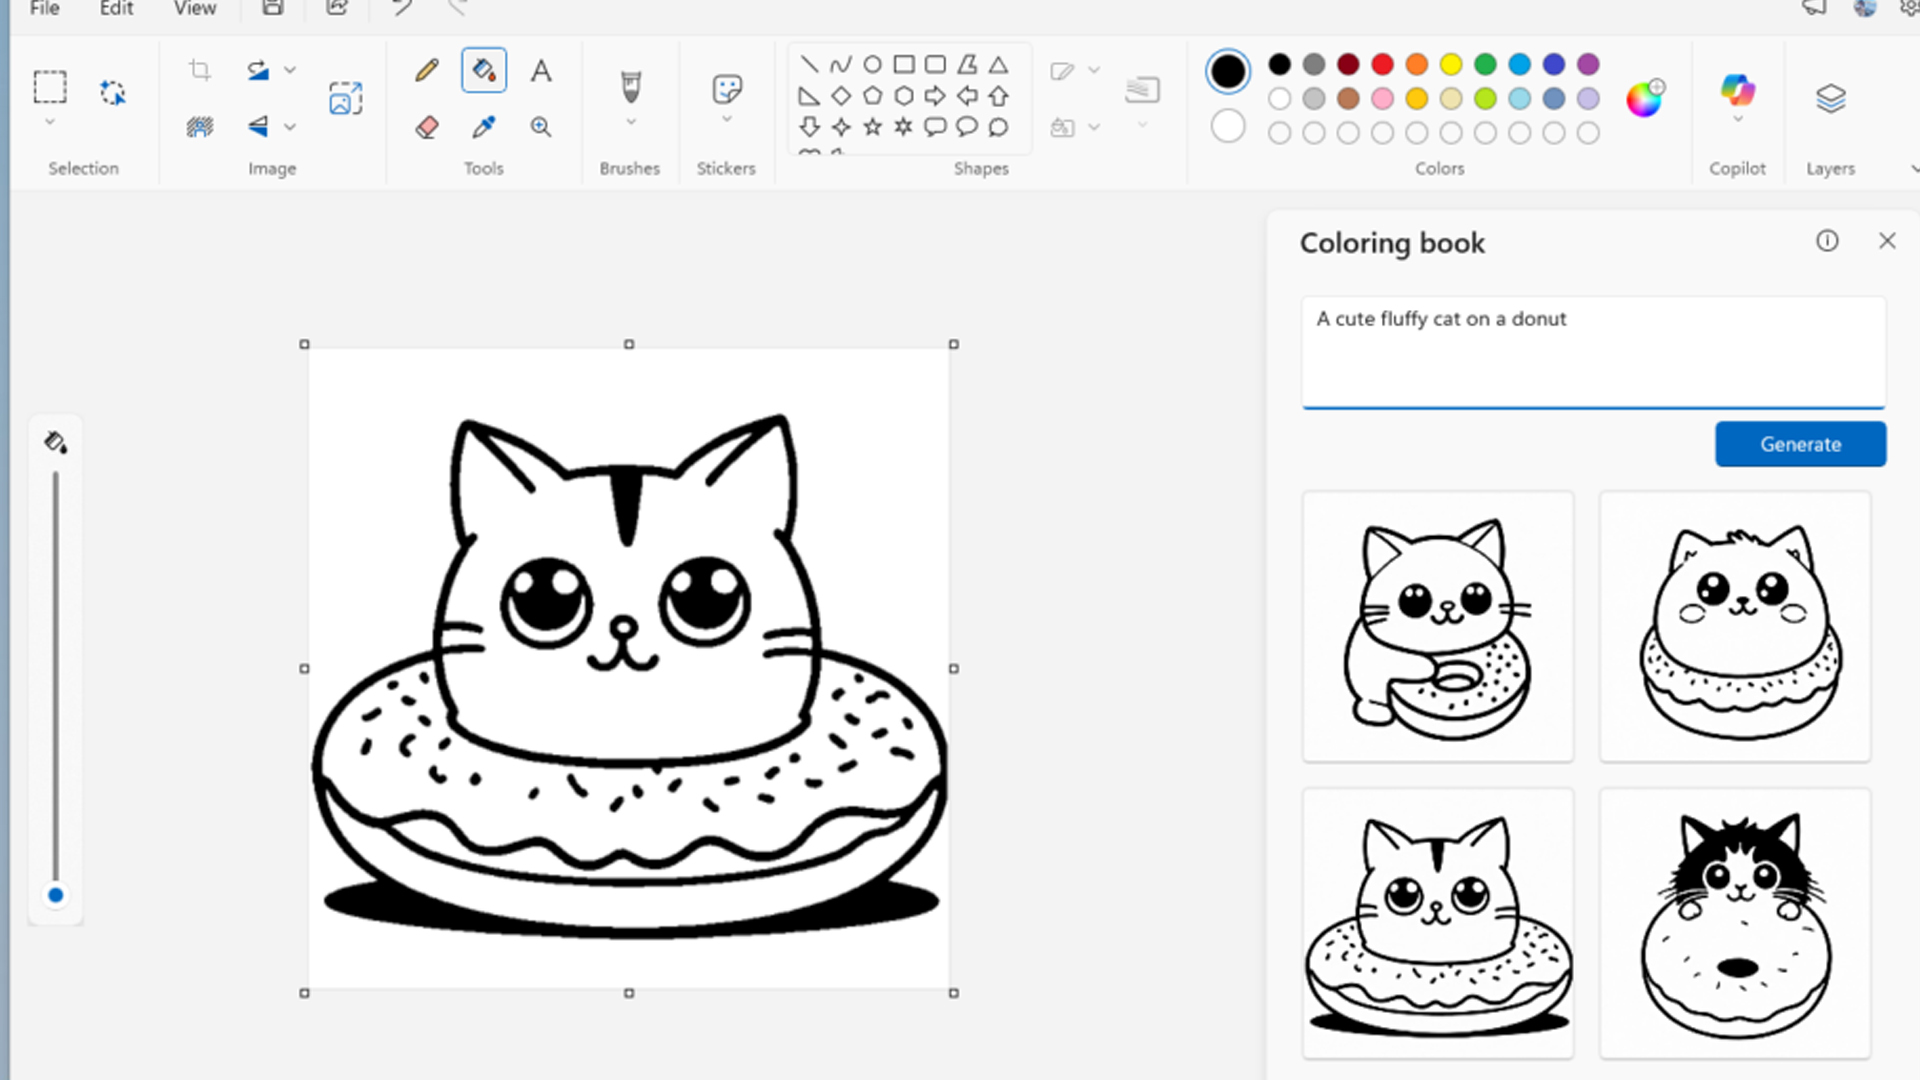The width and height of the screenshot is (1920, 1080).
Task: Open the Edit menu
Action: coord(116,9)
